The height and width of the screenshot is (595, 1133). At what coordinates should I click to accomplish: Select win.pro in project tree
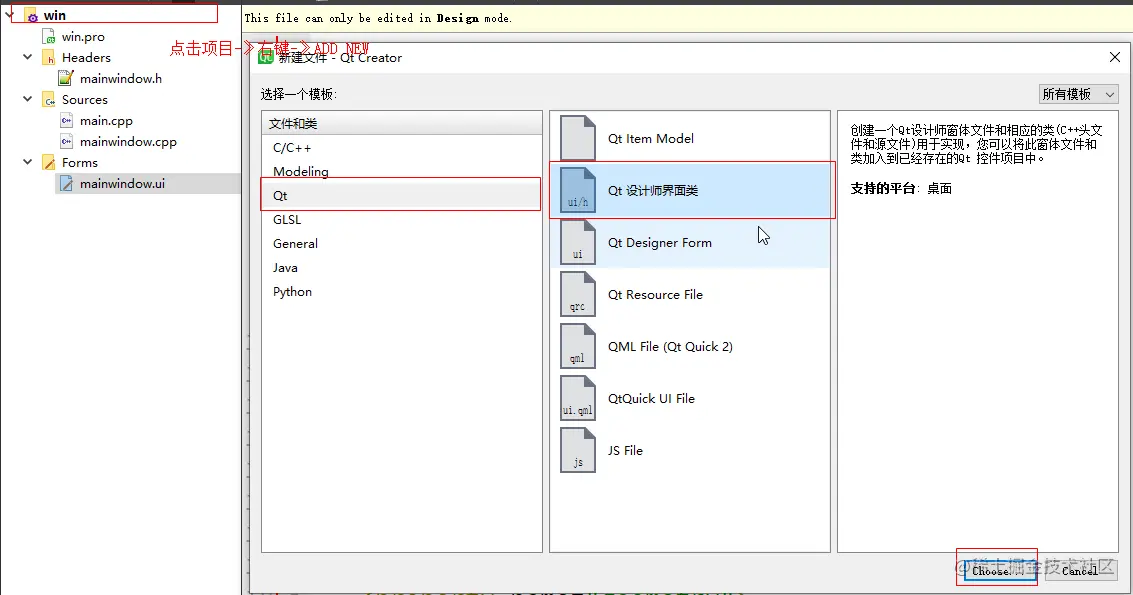[83, 36]
